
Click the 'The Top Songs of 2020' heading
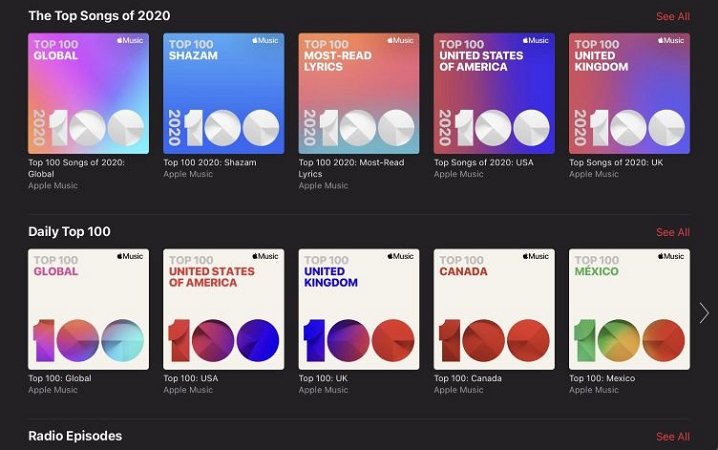point(99,16)
